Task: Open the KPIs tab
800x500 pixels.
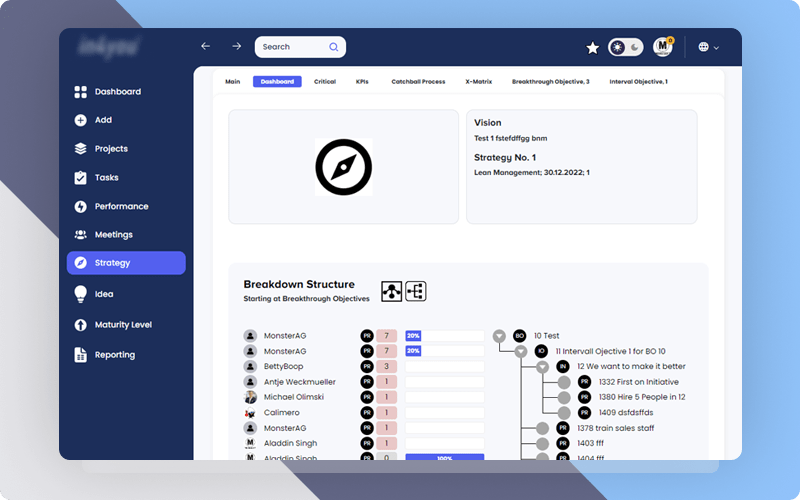Action: tap(362, 82)
